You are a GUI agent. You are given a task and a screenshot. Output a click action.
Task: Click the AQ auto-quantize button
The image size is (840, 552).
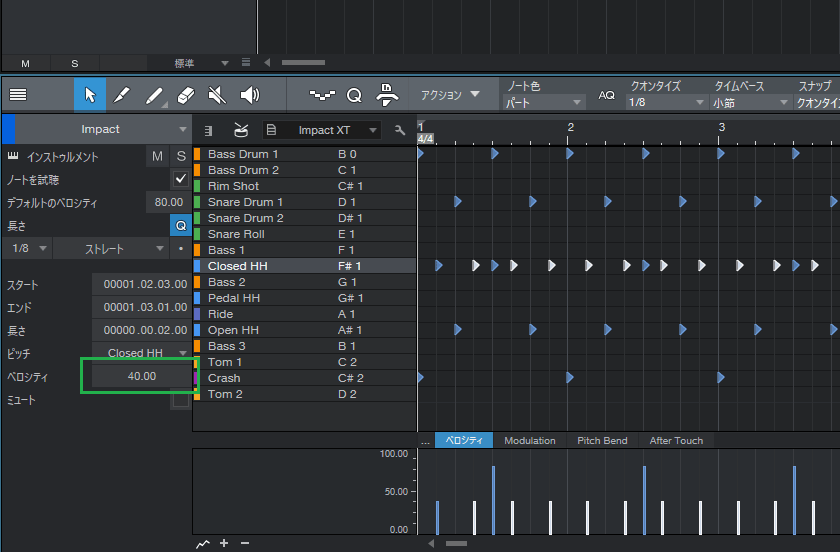coord(607,95)
